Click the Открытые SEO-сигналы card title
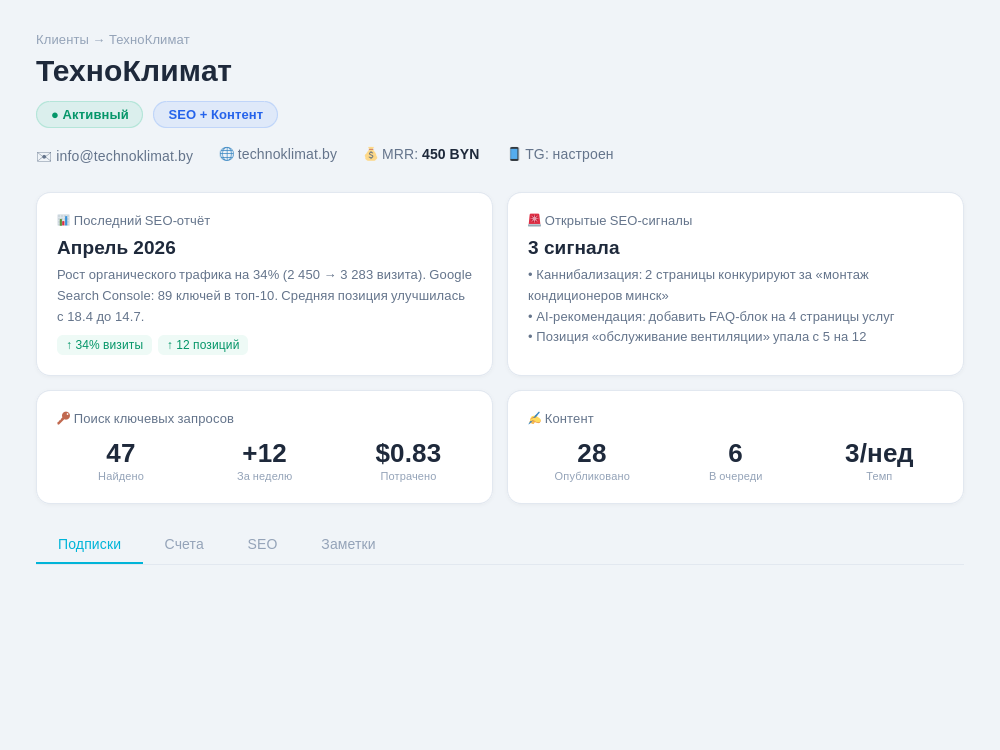The width and height of the screenshot is (1000, 750). tap(618, 221)
